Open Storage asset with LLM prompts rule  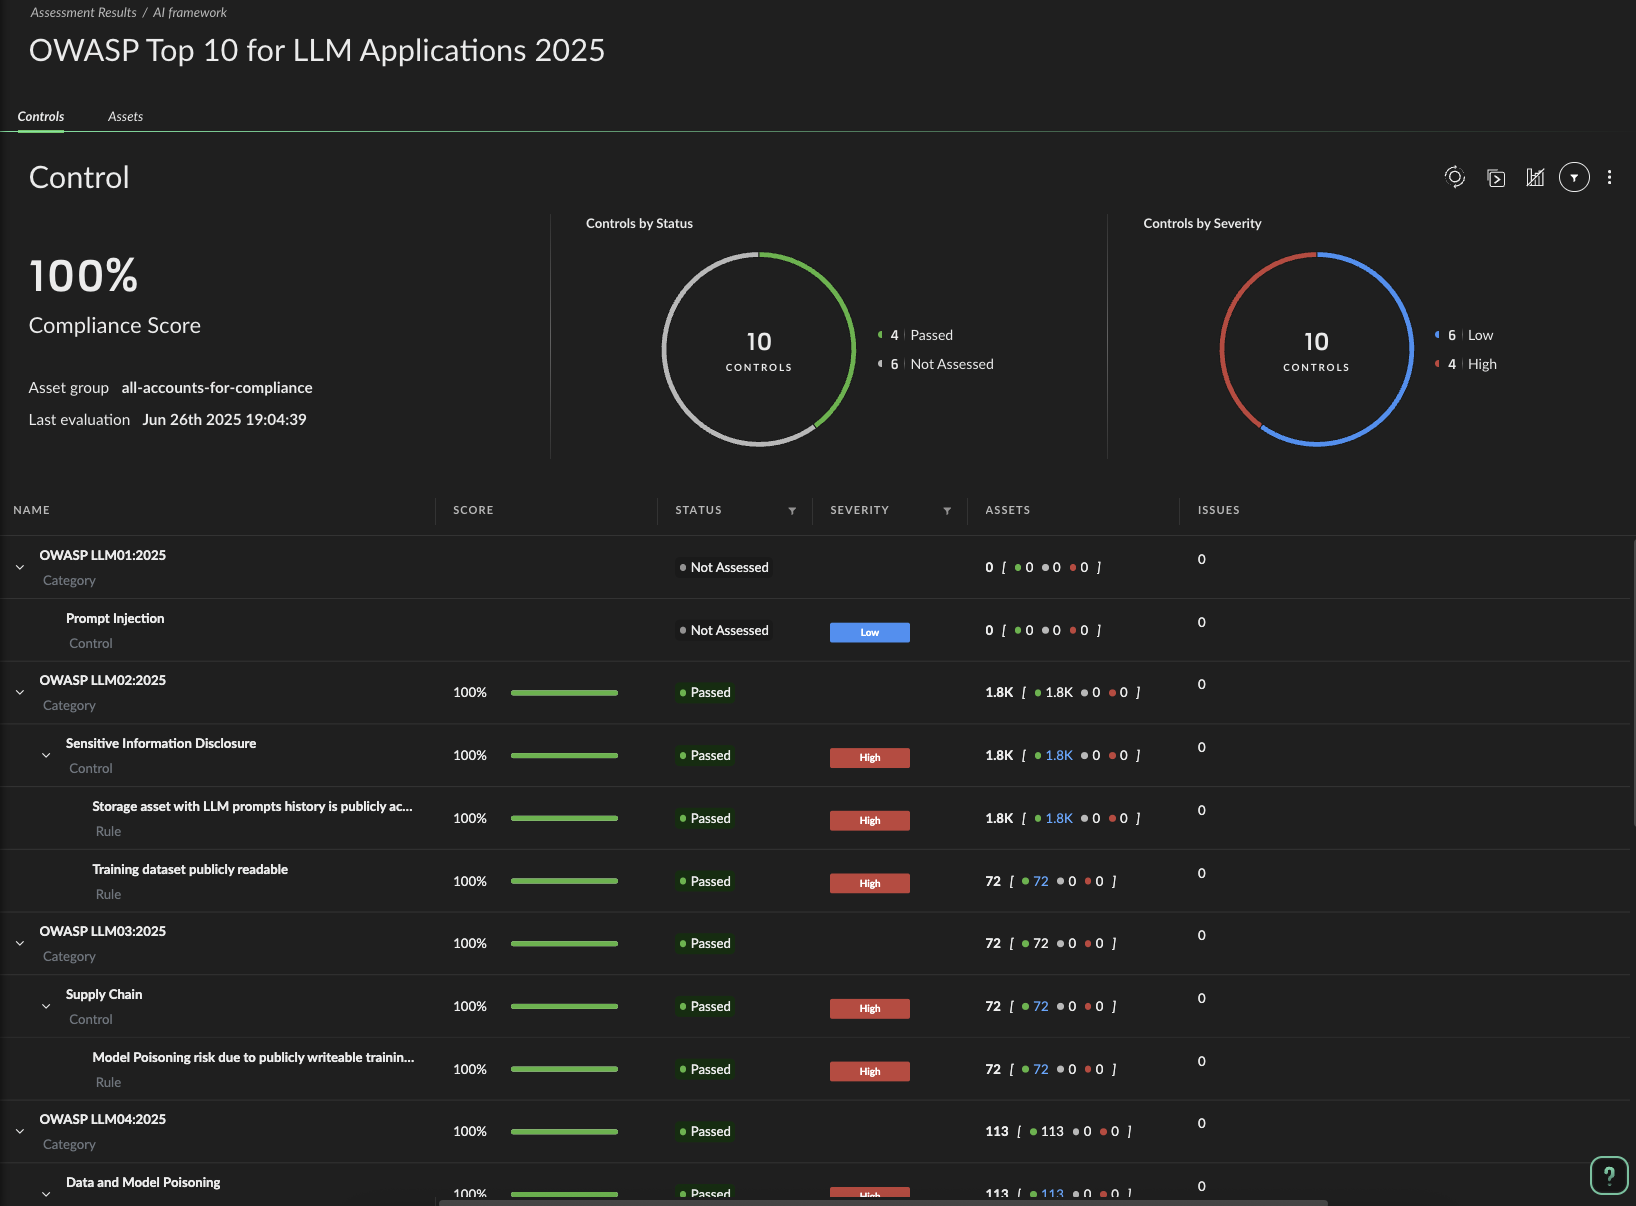coord(252,806)
